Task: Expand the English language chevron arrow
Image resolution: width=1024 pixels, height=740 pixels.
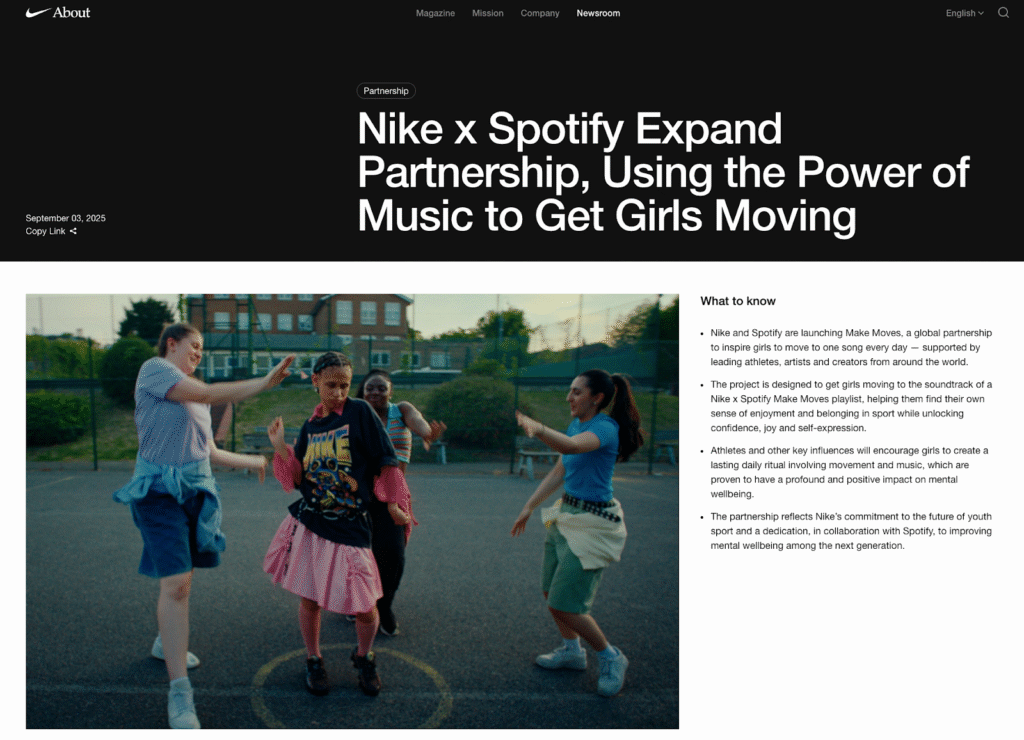Action: (x=981, y=13)
